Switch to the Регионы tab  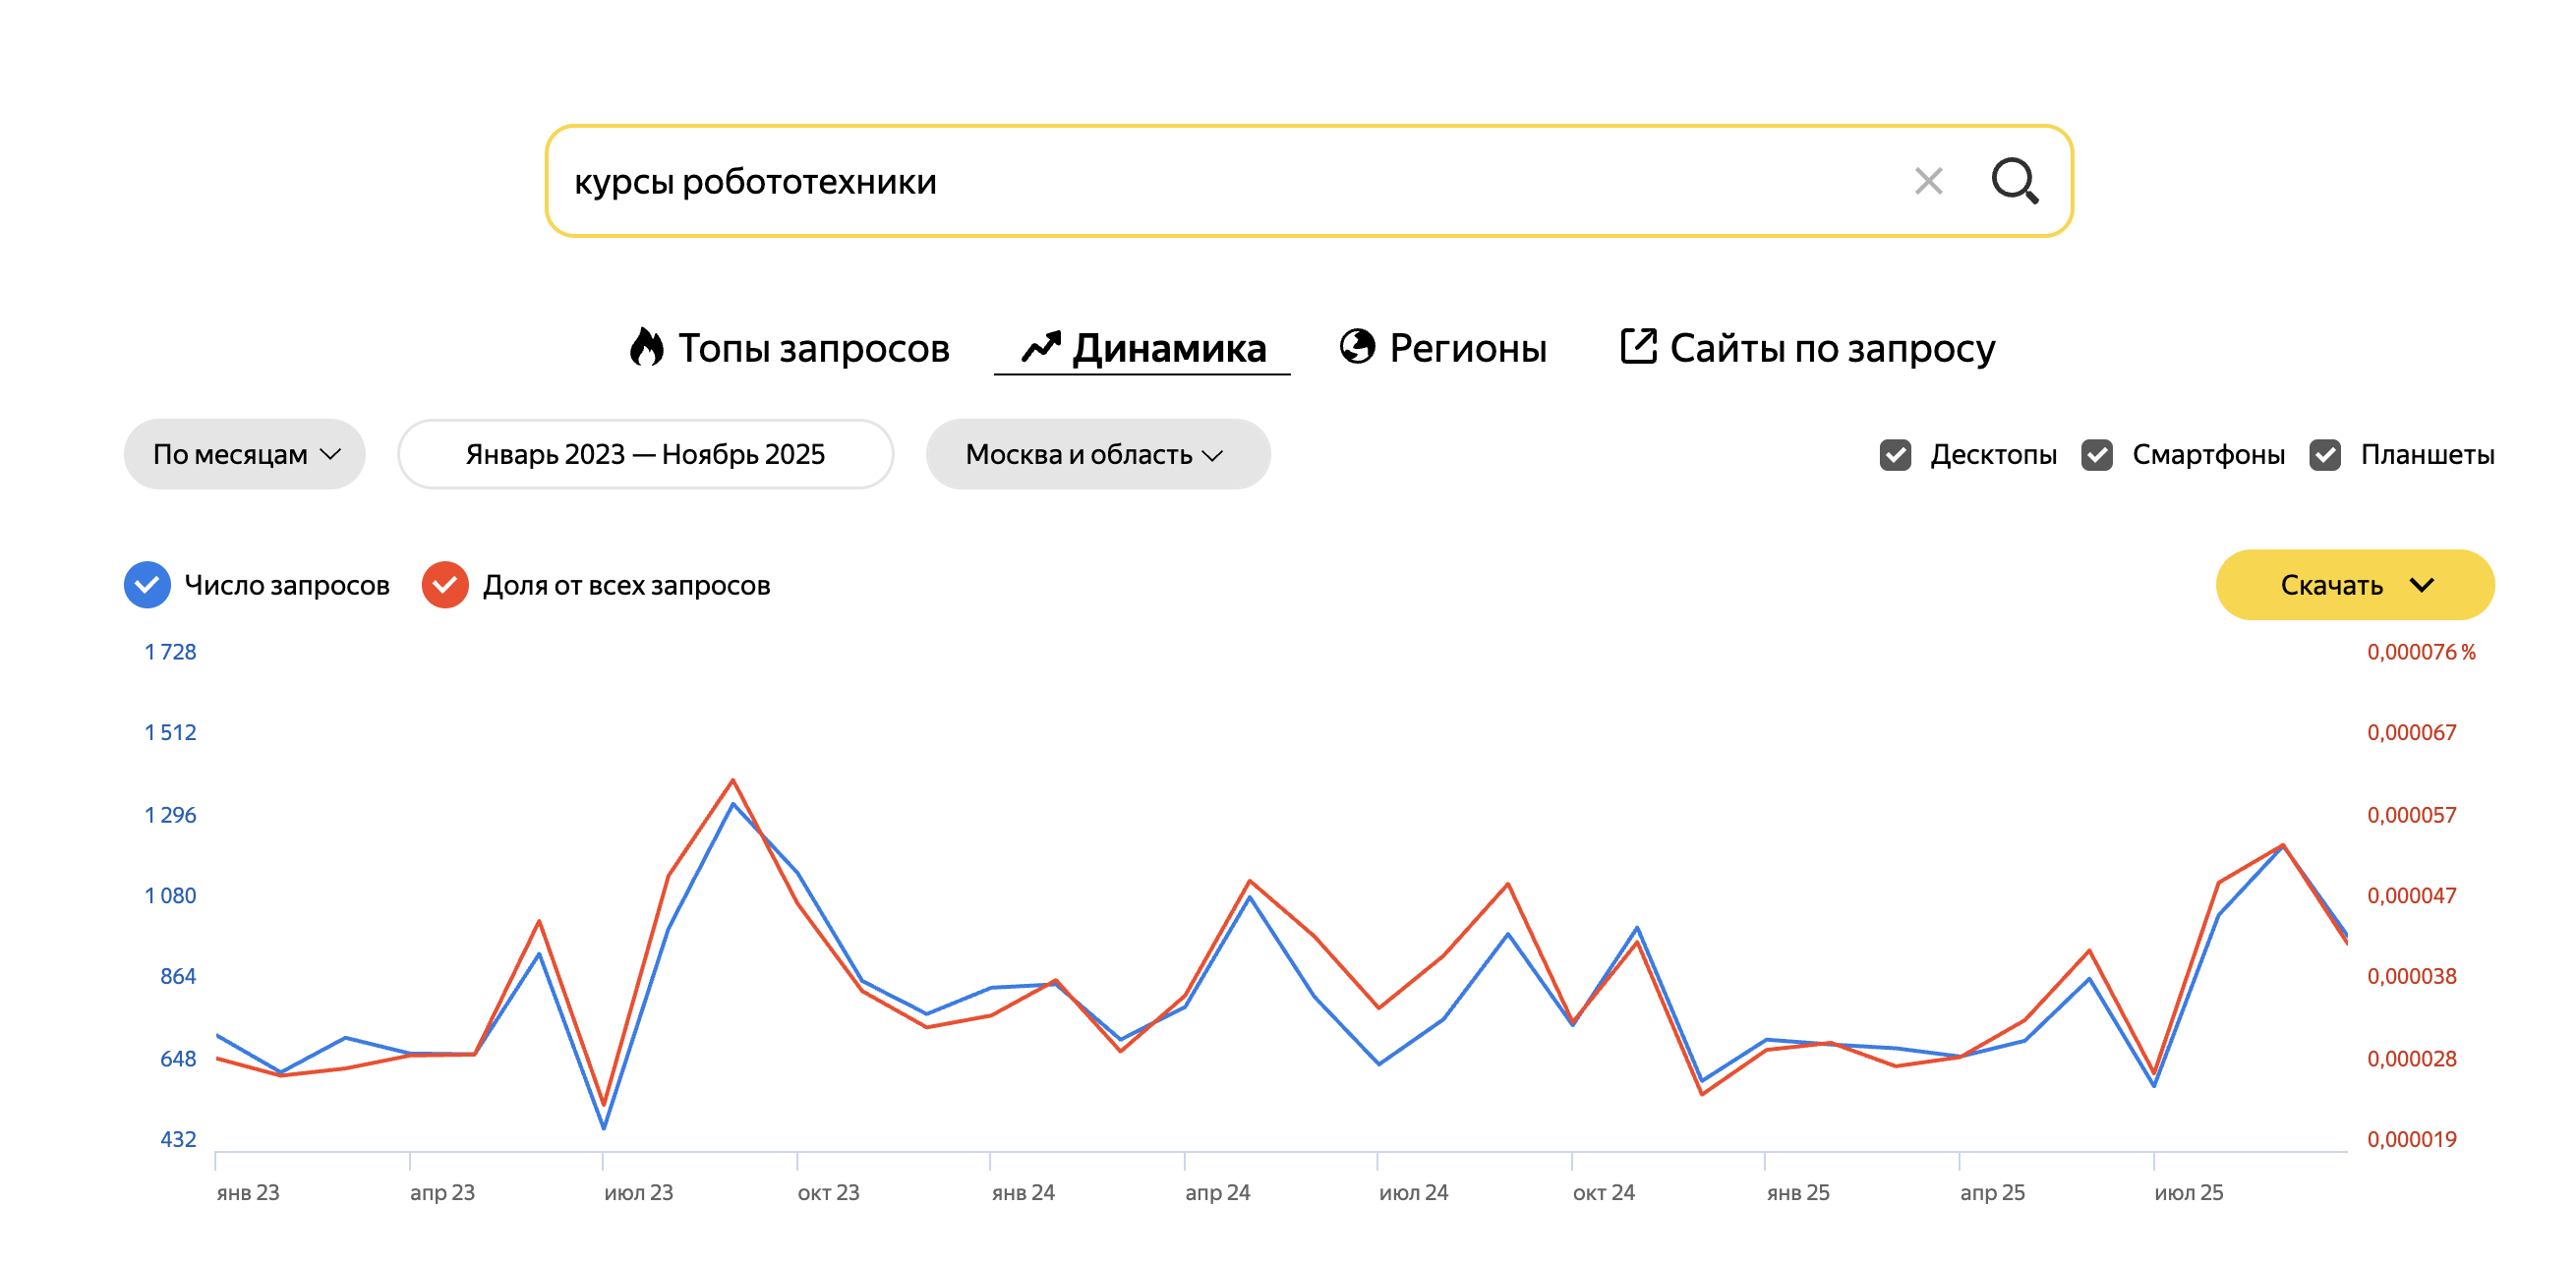click(x=1467, y=348)
